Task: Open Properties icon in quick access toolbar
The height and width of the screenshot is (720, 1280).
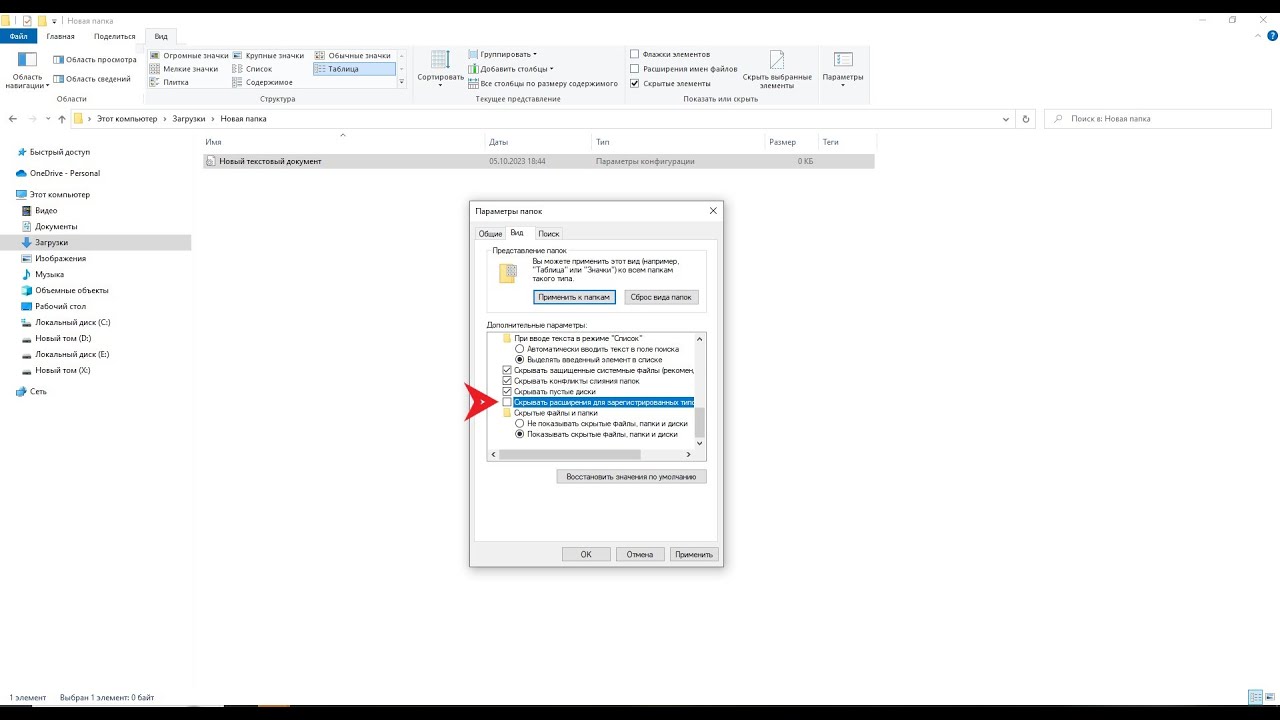Action: click(x=27, y=20)
